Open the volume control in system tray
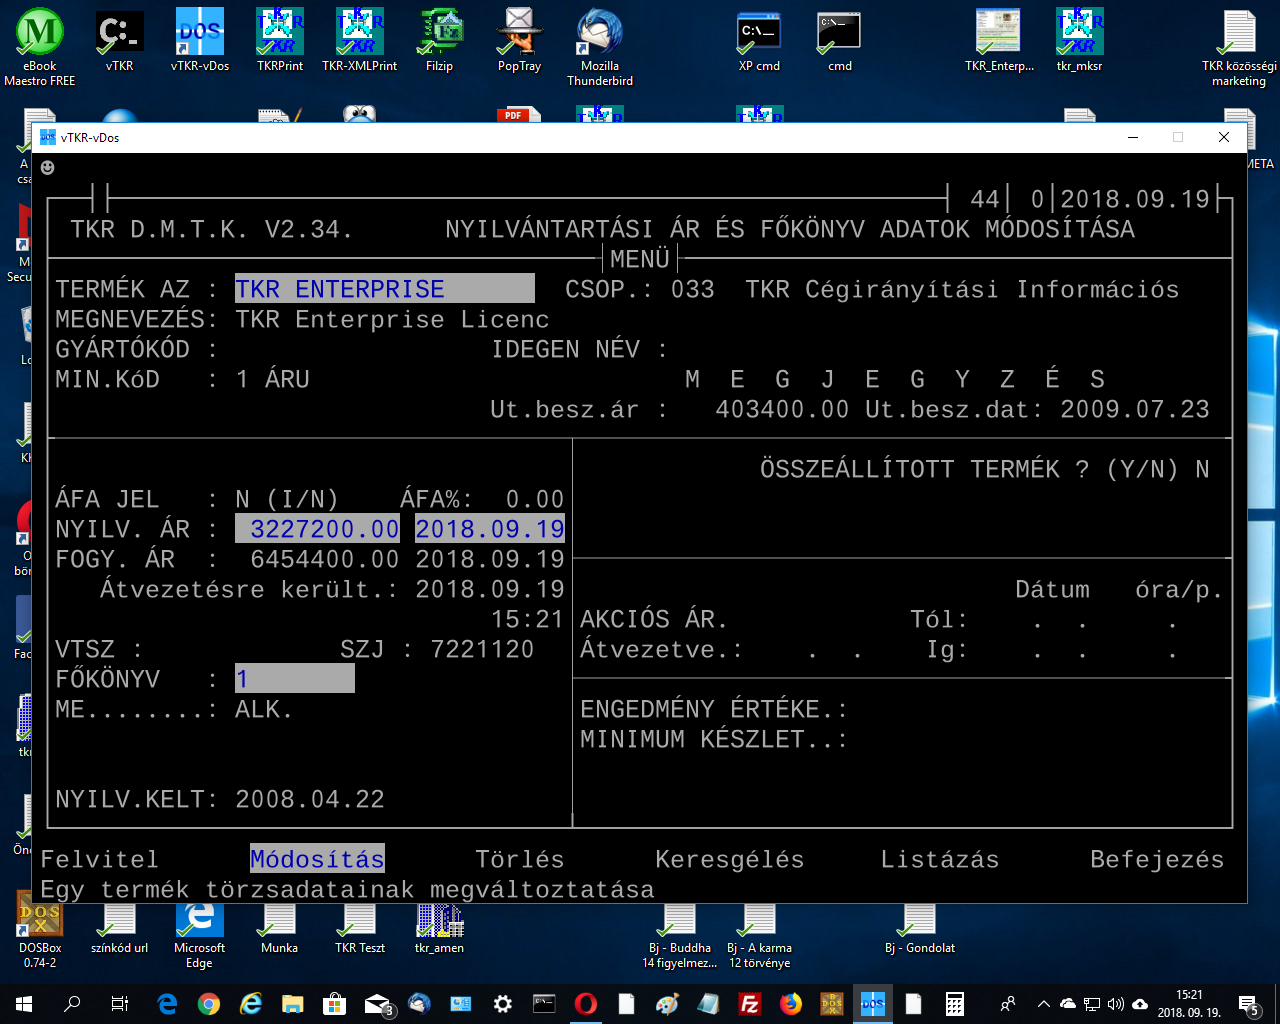The image size is (1280, 1024). (1116, 1004)
